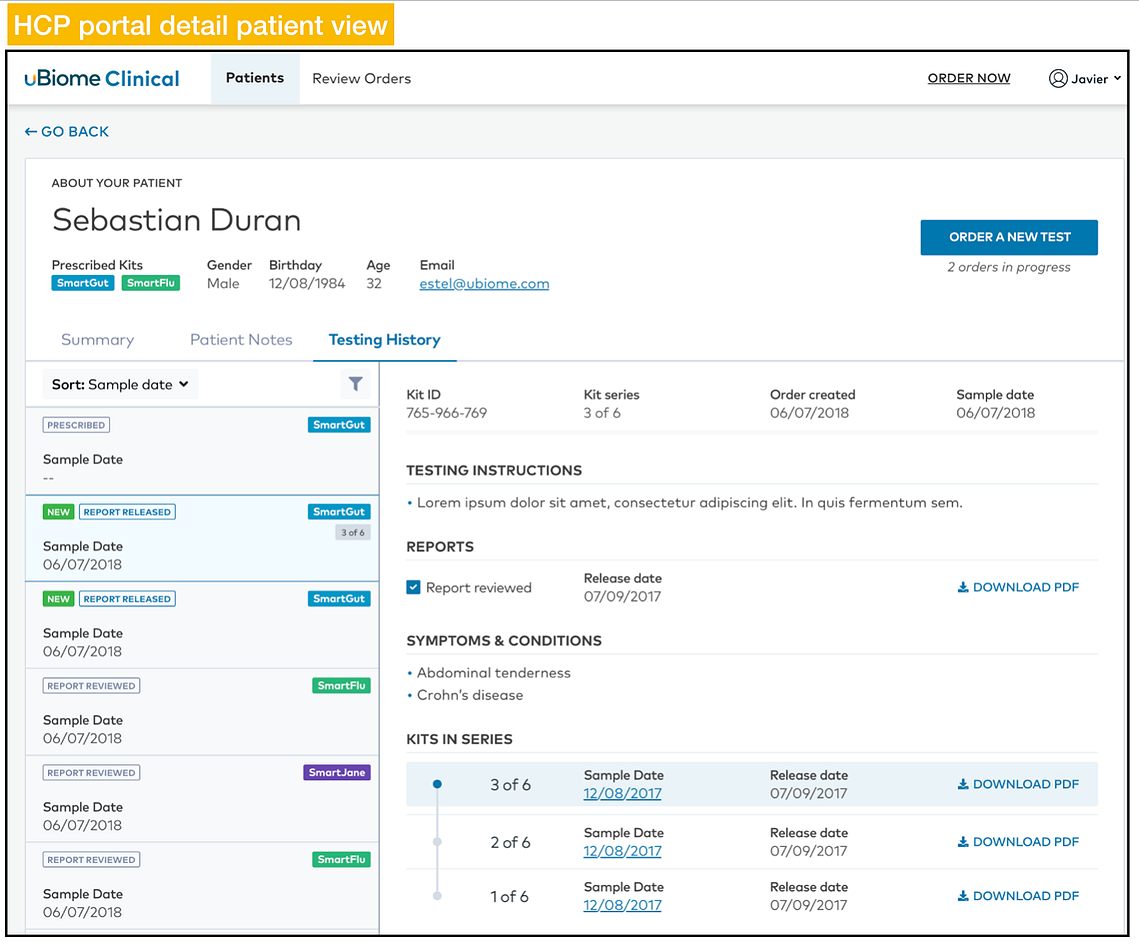Click the last SmartFlu badge in list
The width and height of the screenshot is (1139, 947).
point(341,859)
